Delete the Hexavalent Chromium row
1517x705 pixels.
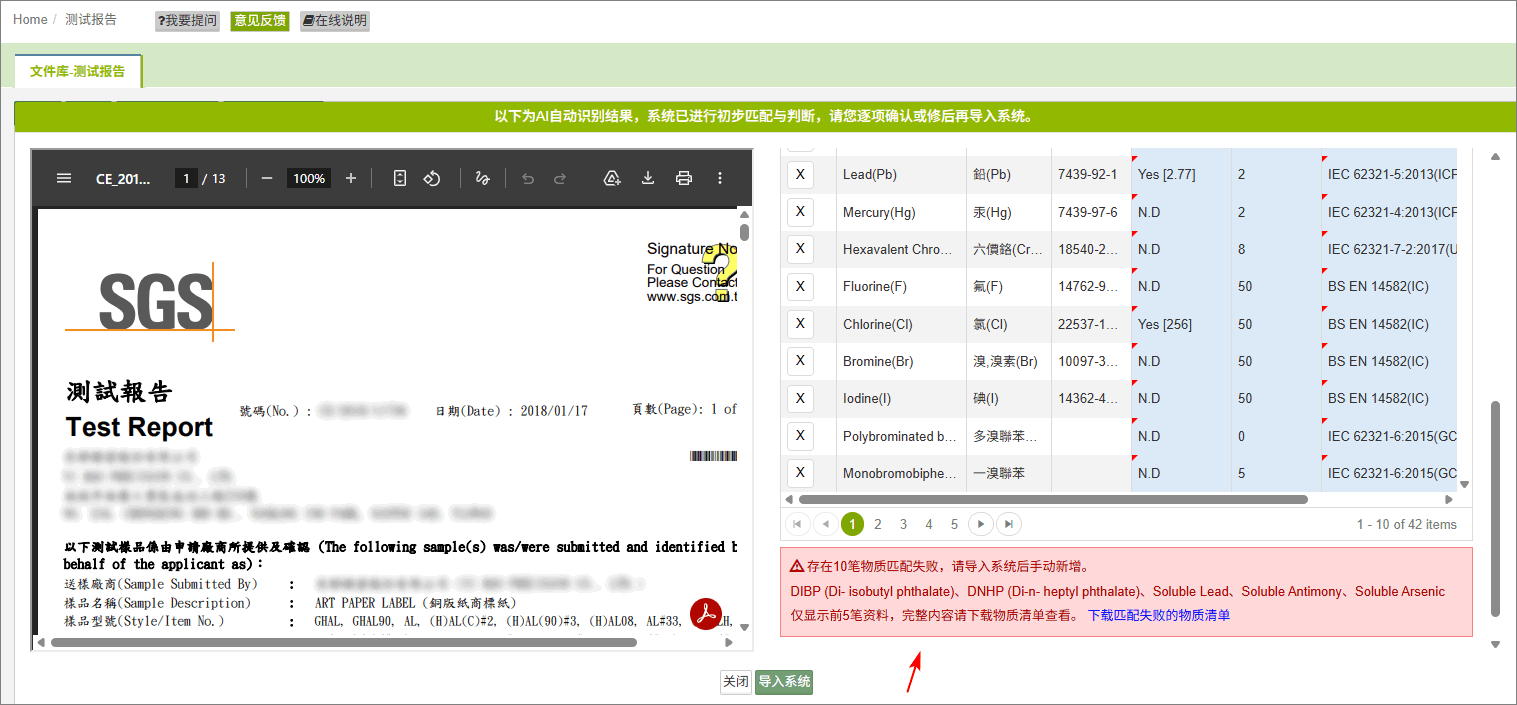pos(800,249)
